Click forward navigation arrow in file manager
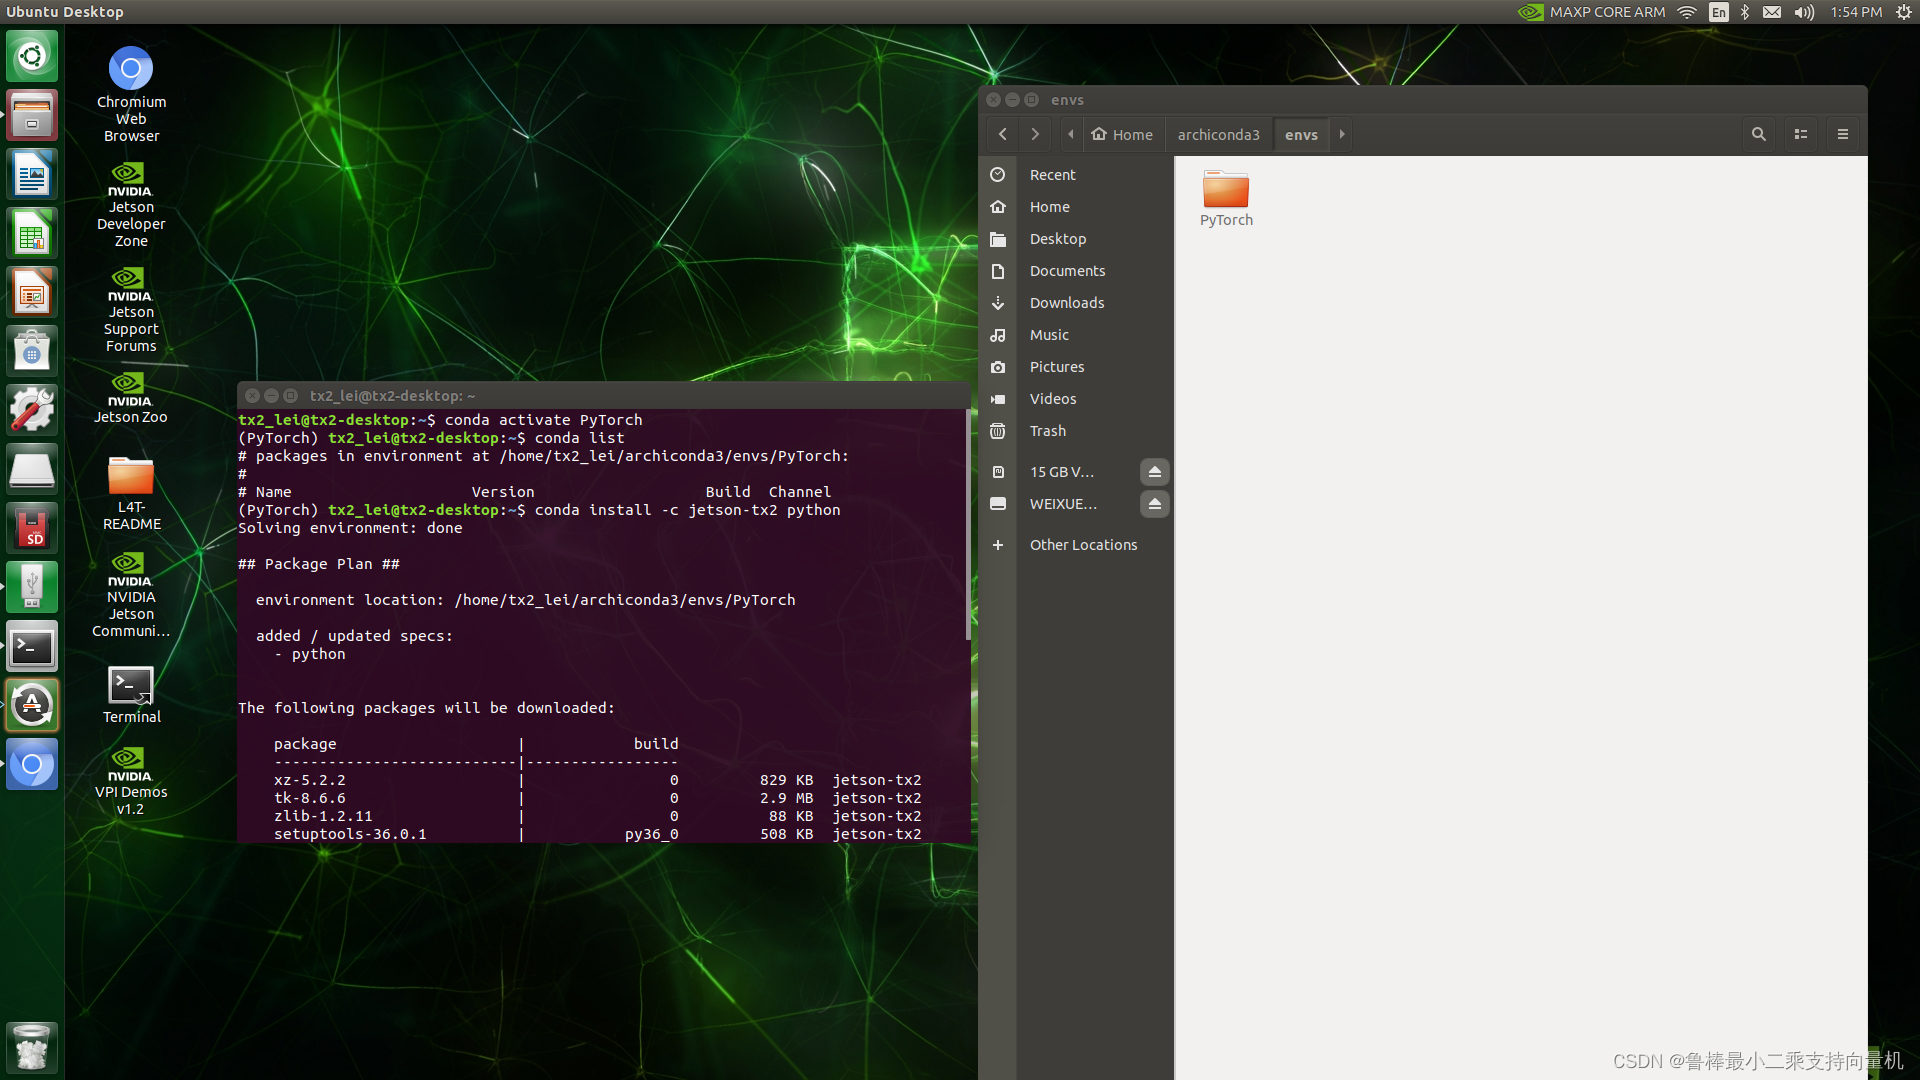Screen dimensions: 1920x1080 click(1034, 135)
